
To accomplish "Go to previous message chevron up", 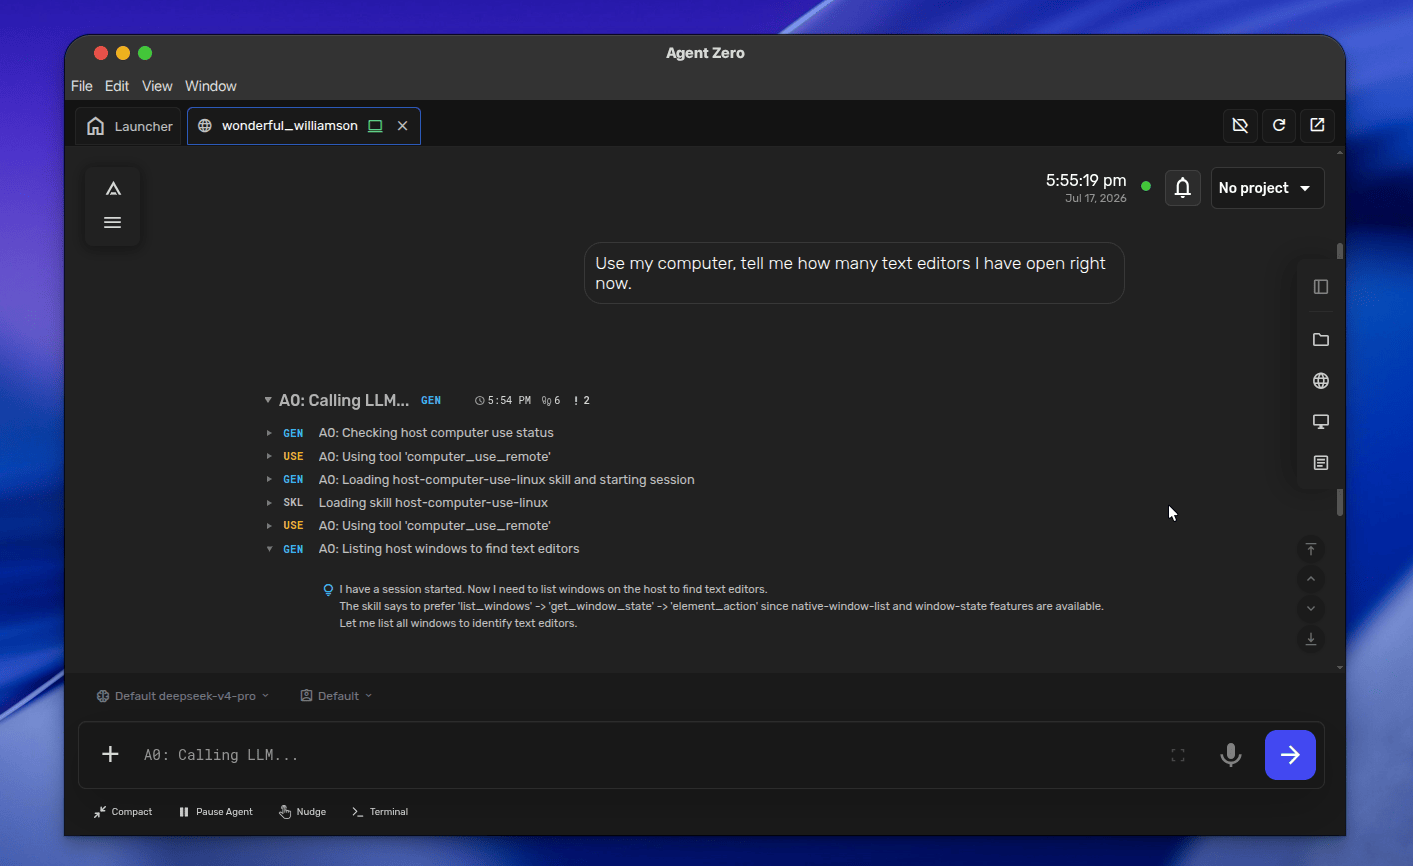I will [x=1311, y=579].
